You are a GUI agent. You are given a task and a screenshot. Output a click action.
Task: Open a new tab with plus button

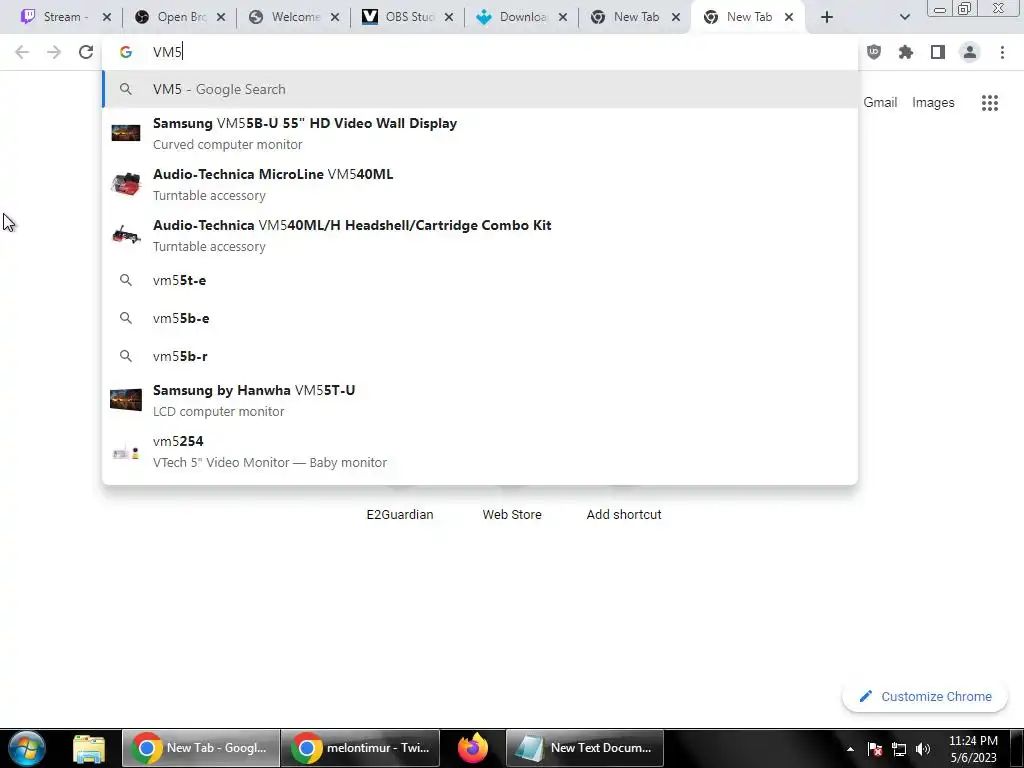pos(827,17)
